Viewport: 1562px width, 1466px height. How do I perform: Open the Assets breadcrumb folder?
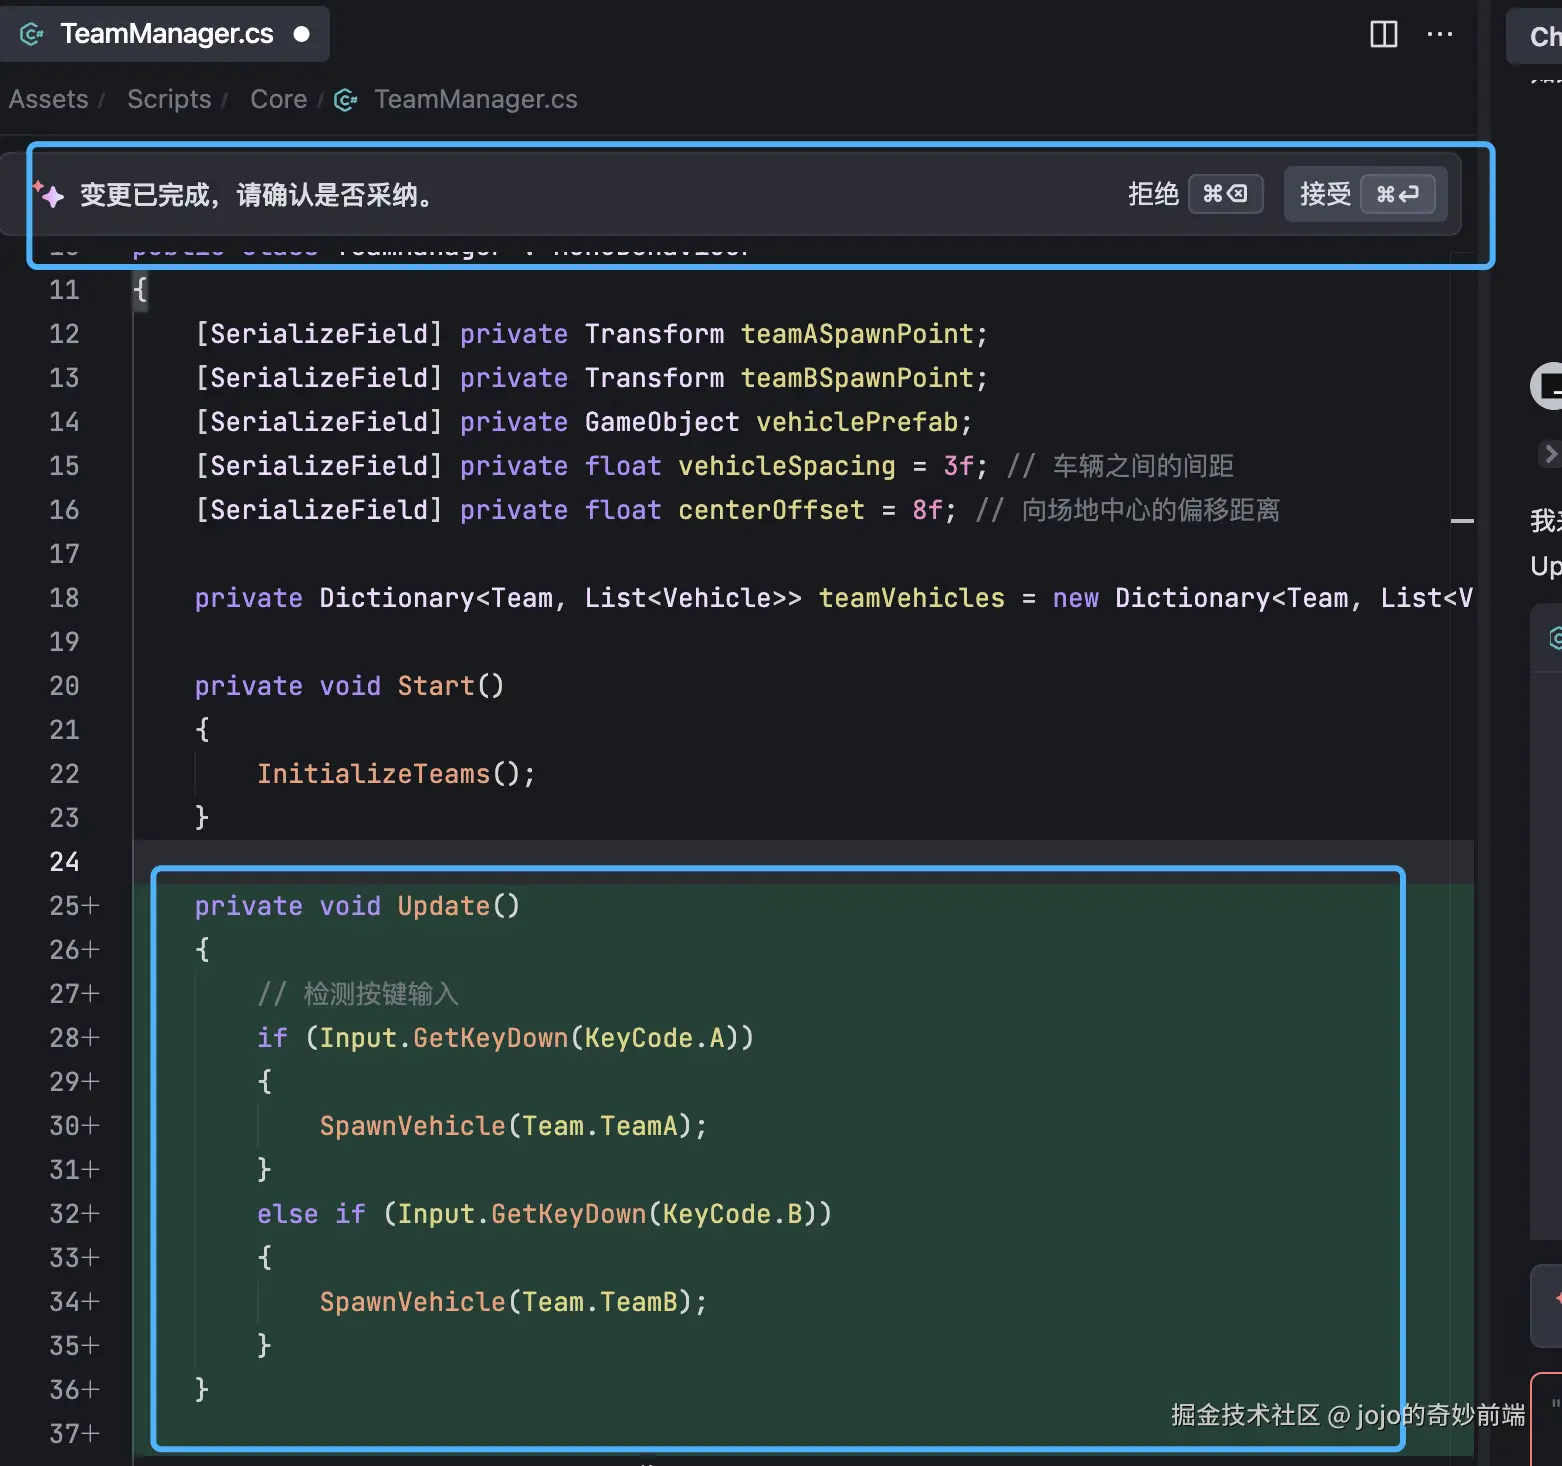(x=49, y=99)
